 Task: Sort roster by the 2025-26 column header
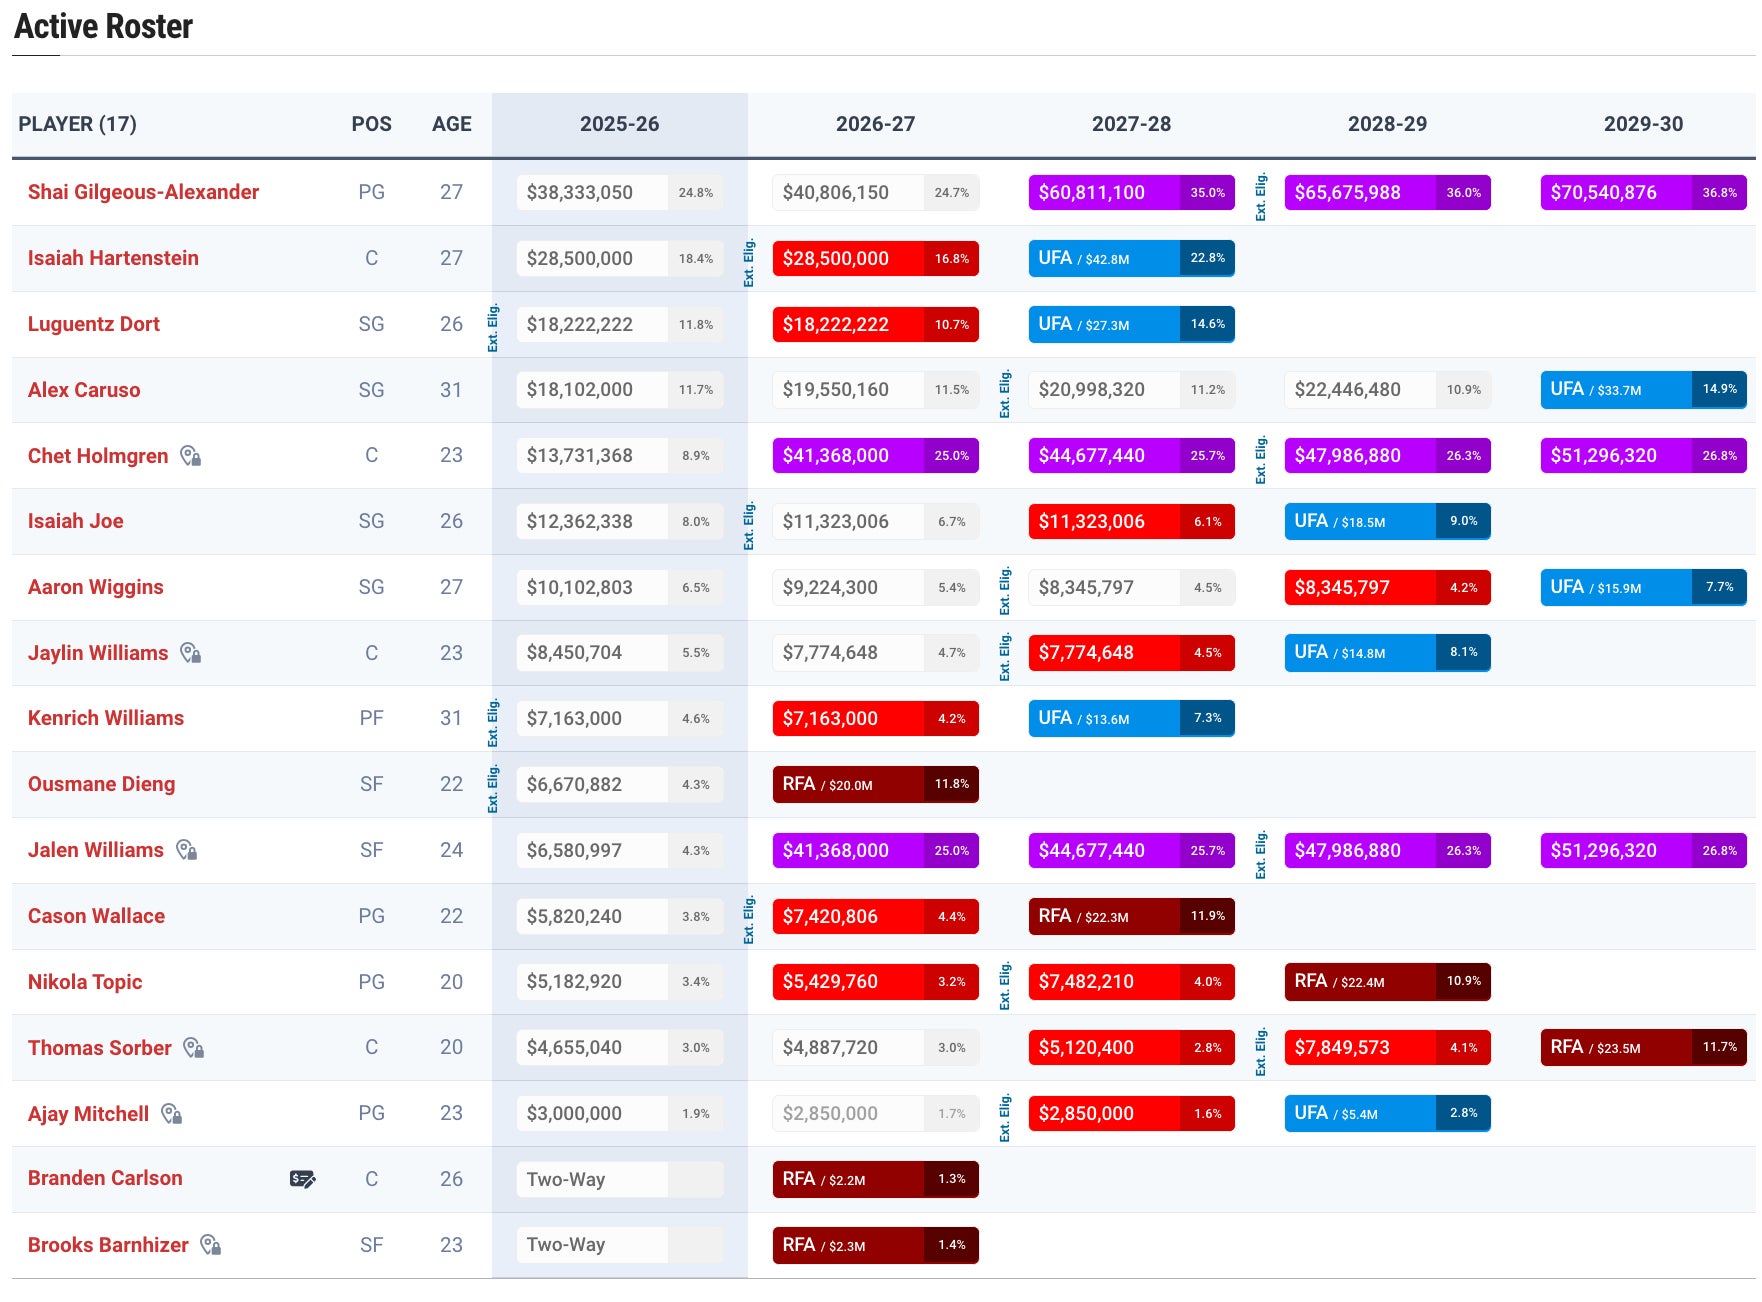click(619, 124)
